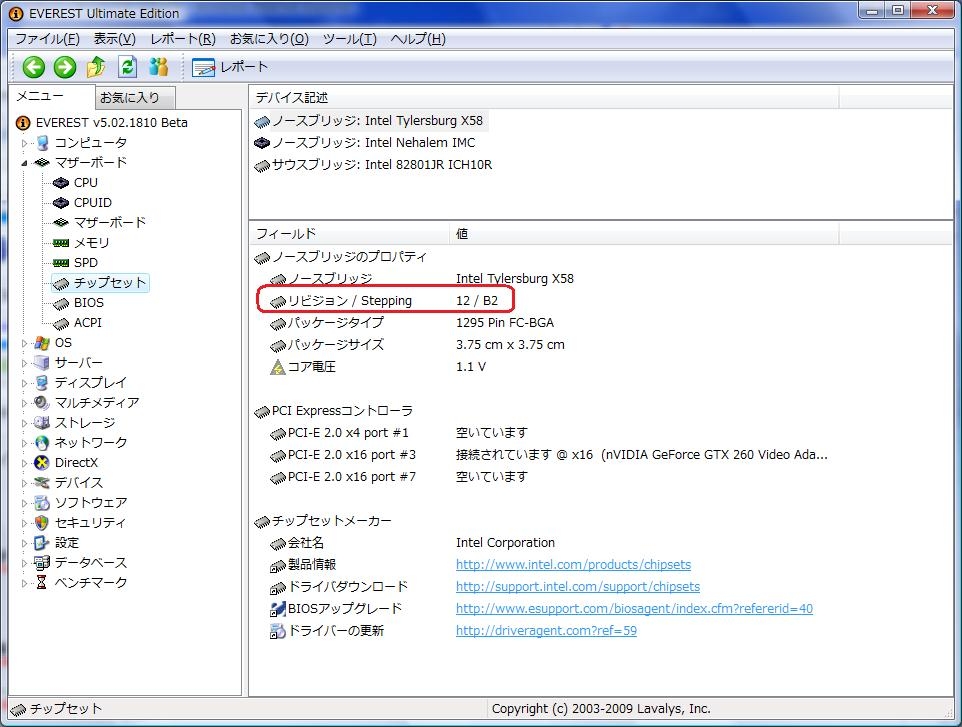Click the Up folder arrow toolbar icon
The width and height of the screenshot is (962, 727).
[x=96, y=67]
